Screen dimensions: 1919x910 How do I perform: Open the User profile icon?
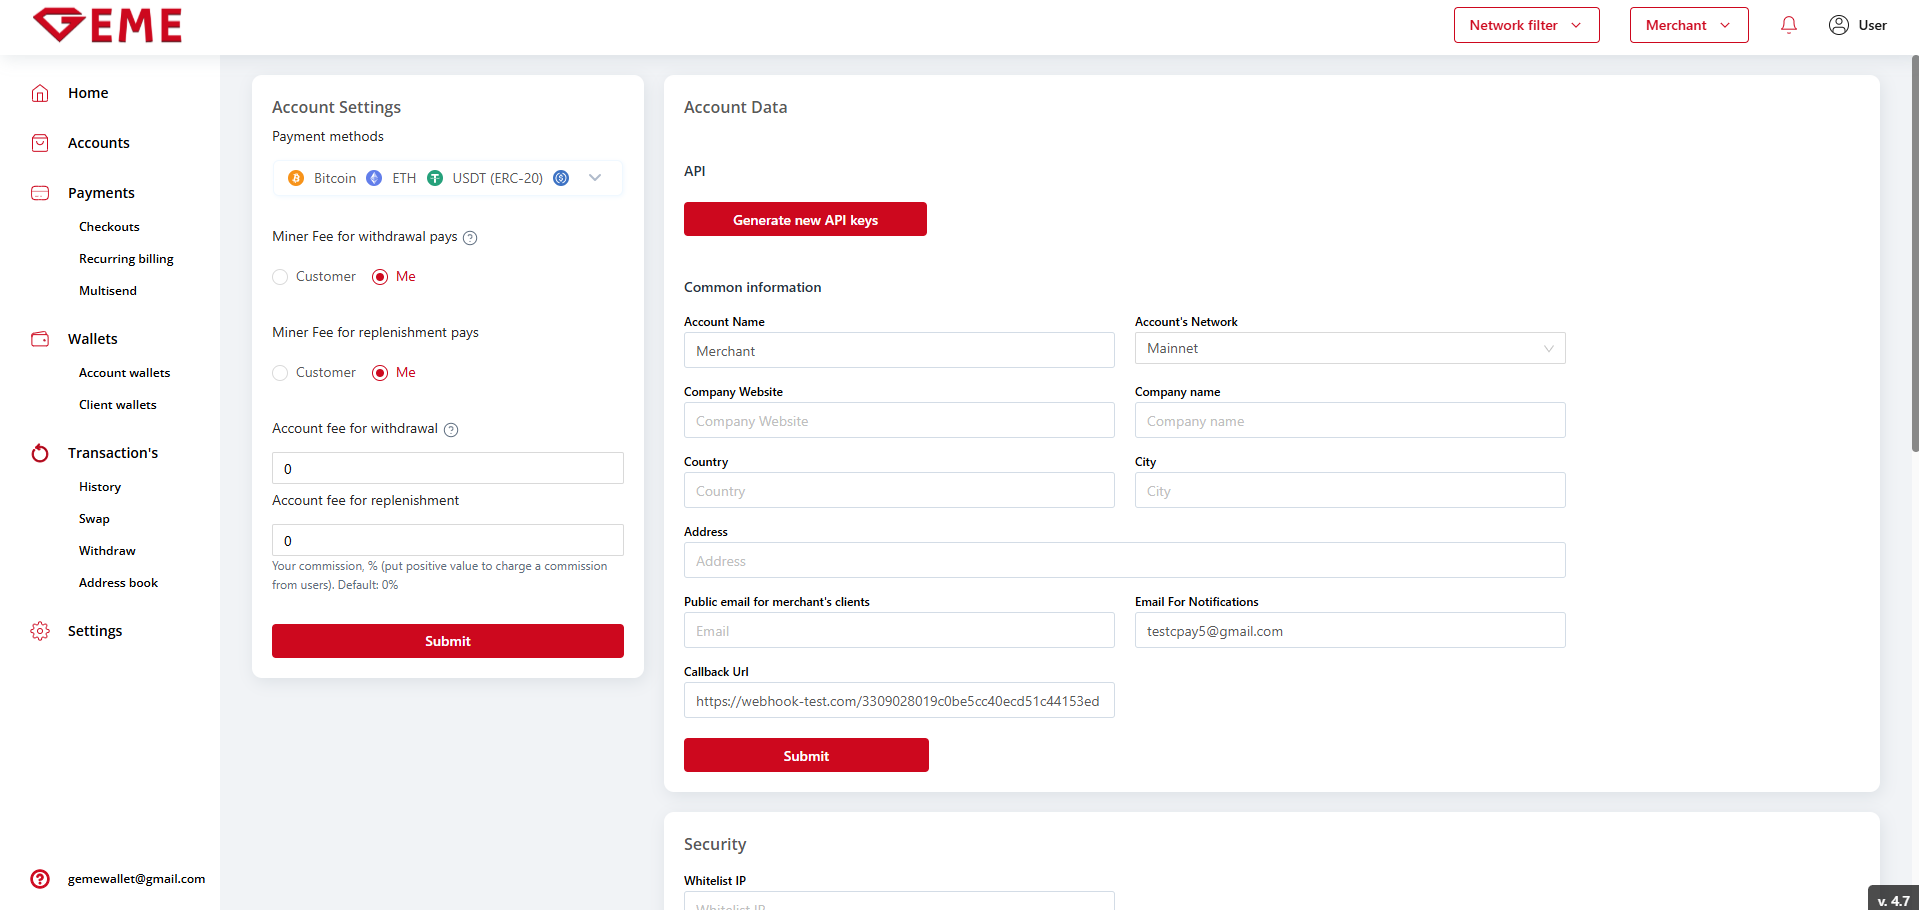click(x=1838, y=25)
